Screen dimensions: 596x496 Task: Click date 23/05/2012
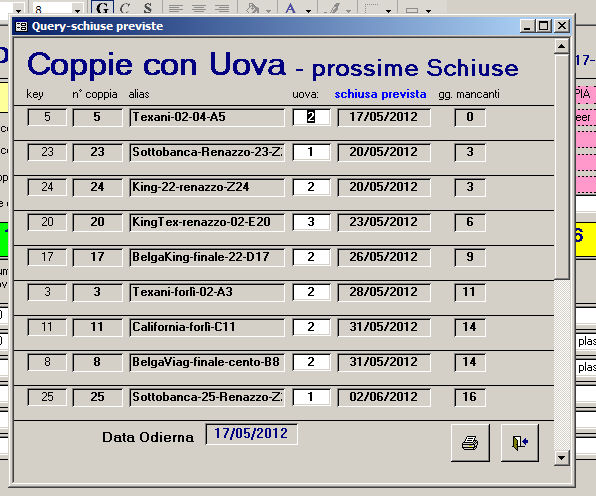point(384,222)
